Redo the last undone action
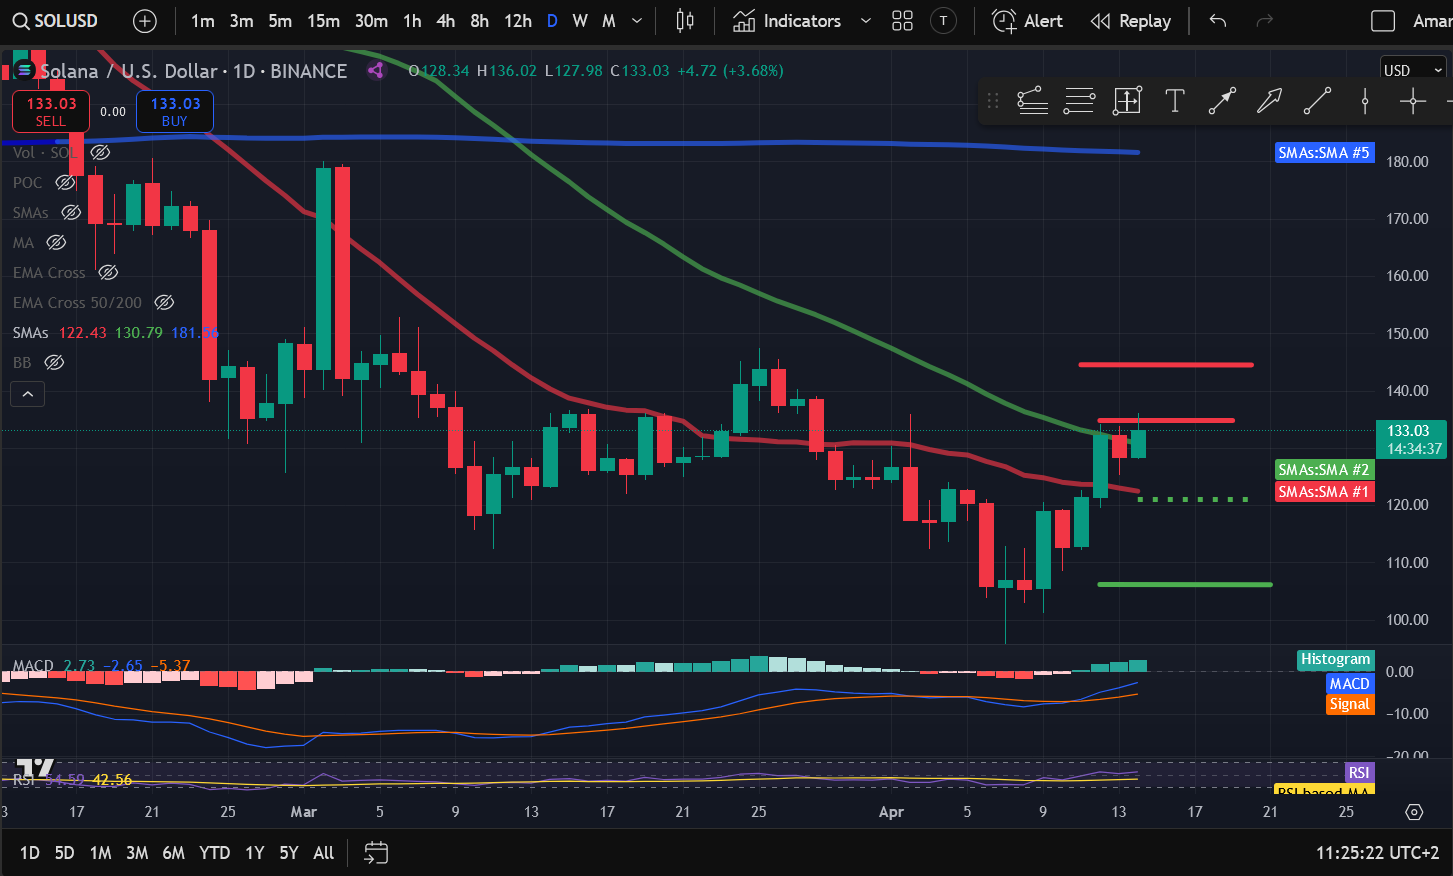This screenshot has width=1453, height=876. click(x=1264, y=21)
